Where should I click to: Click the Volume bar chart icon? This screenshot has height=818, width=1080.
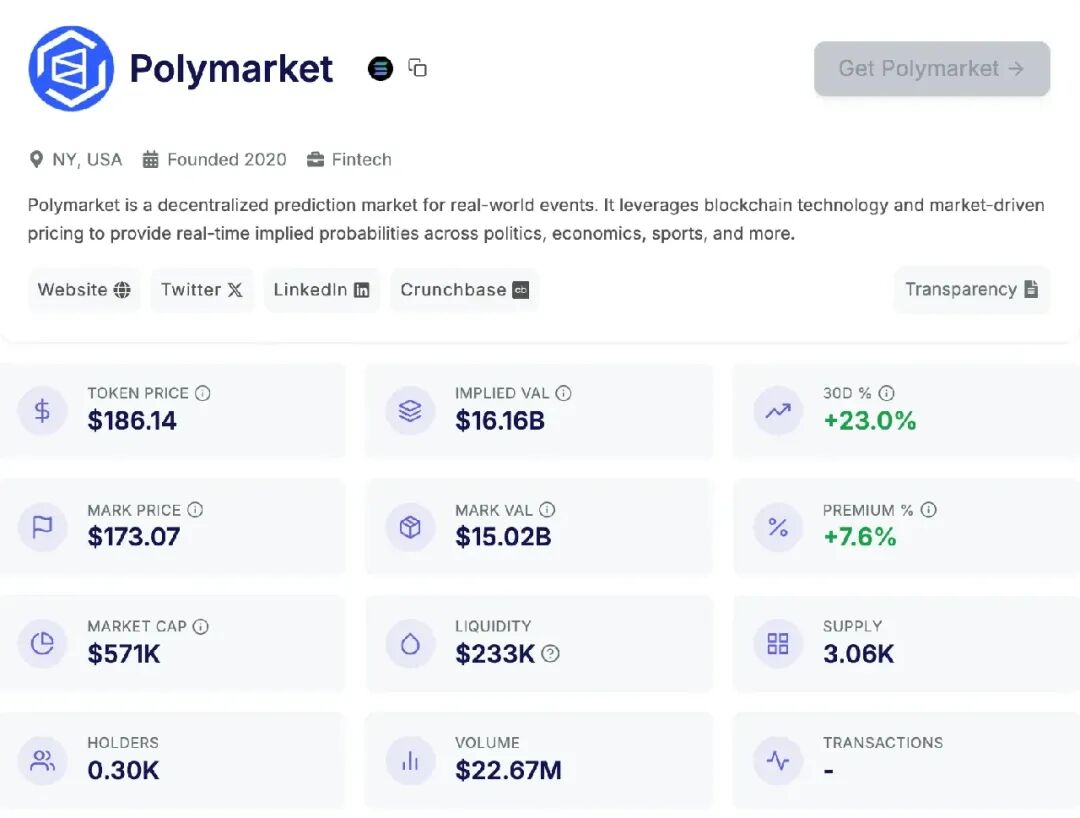410,761
